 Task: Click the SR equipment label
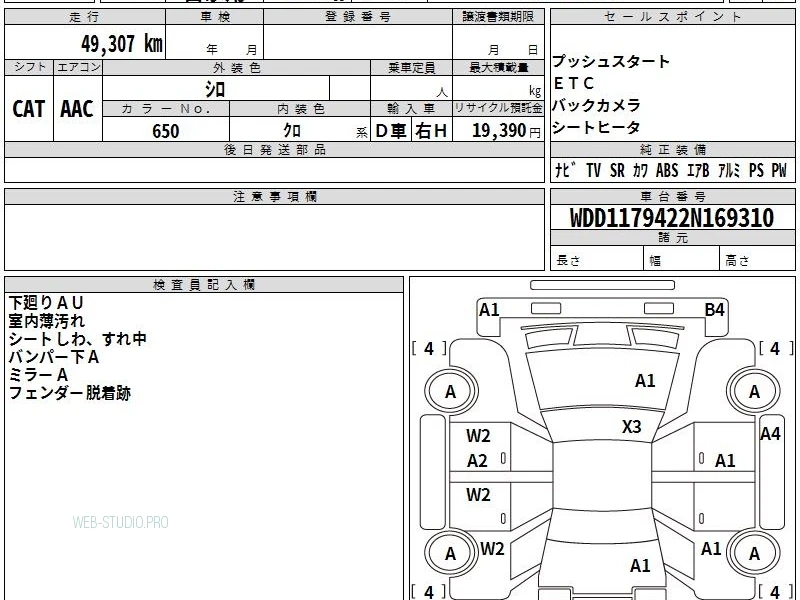pyautogui.click(x=617, y=170)
